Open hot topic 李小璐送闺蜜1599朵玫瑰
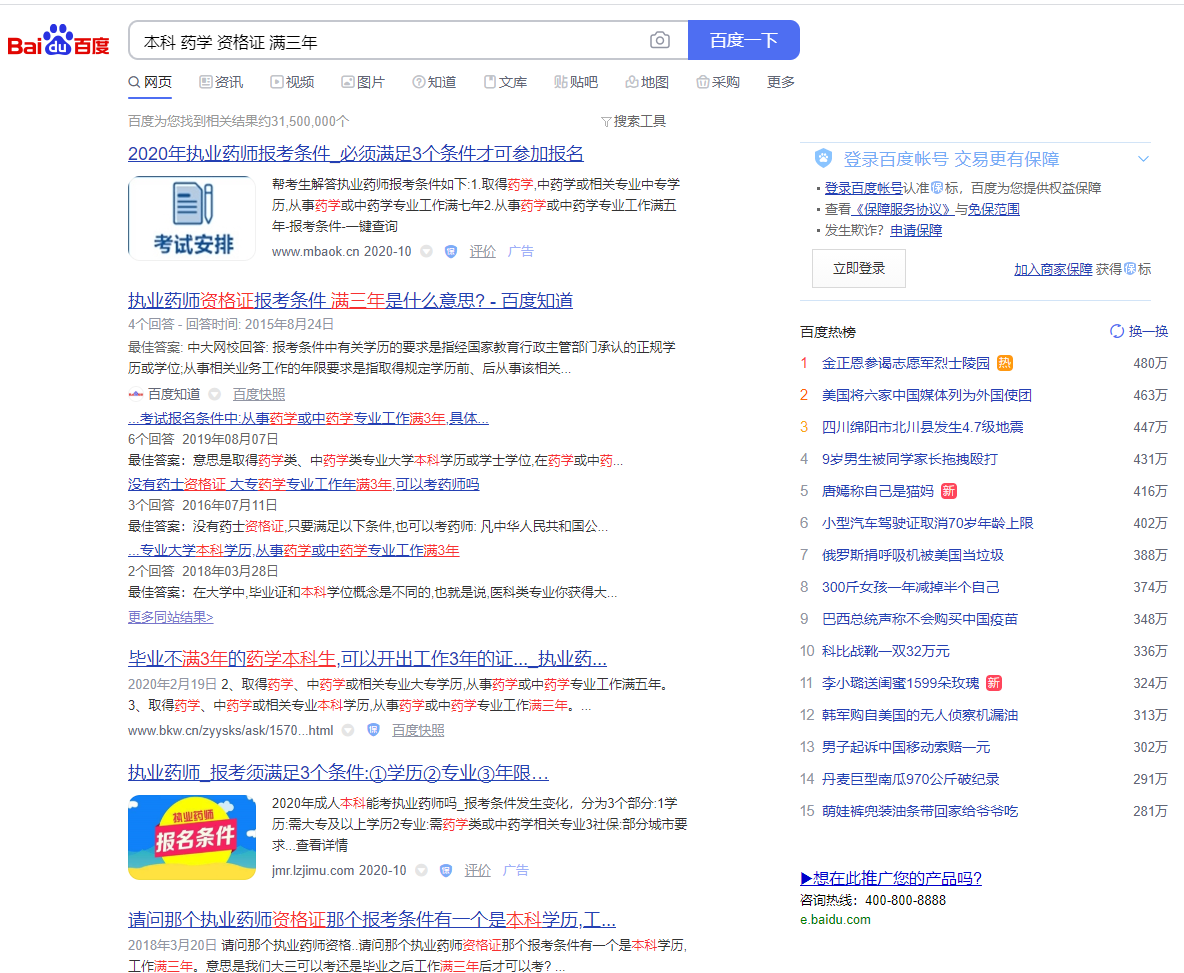This screenshot has height=973, width=1184. pyautogui.click(x=900, y=683)
